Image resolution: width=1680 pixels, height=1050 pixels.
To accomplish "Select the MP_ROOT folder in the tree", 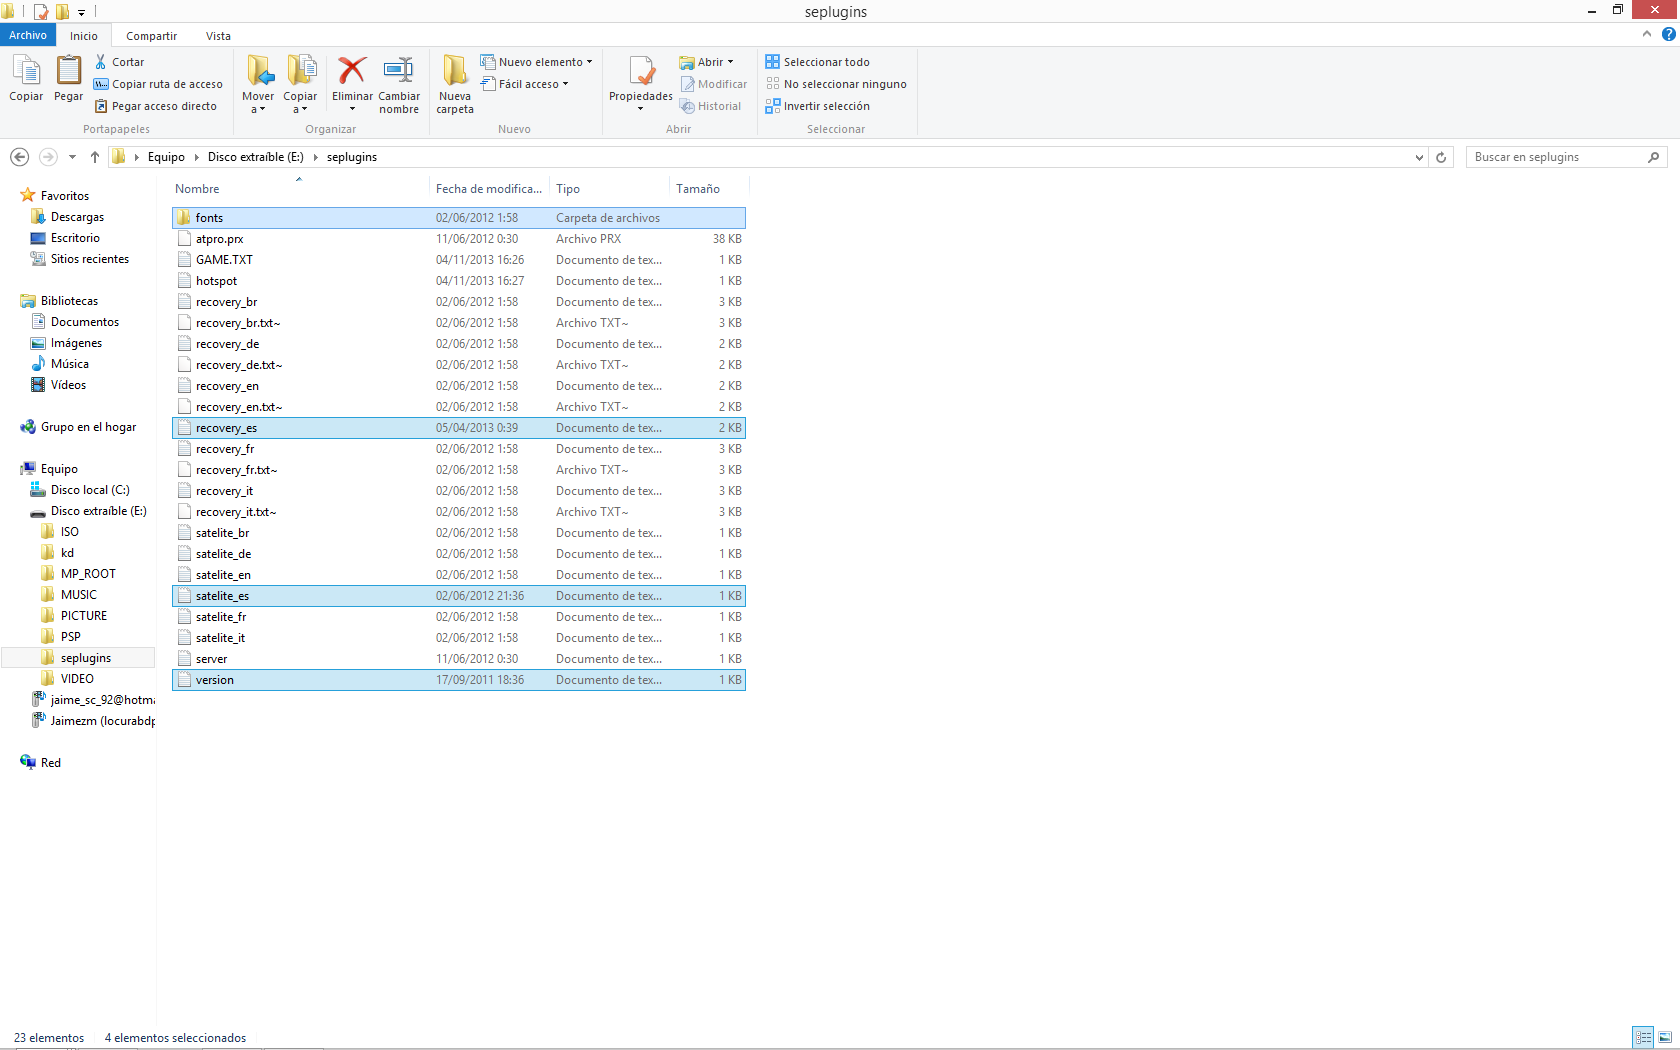I will click(88, 574).
